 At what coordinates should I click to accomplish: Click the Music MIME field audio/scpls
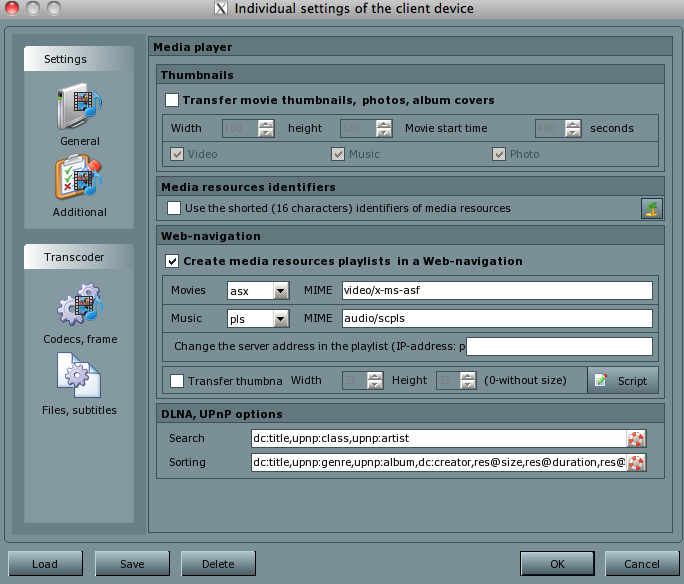497,318
